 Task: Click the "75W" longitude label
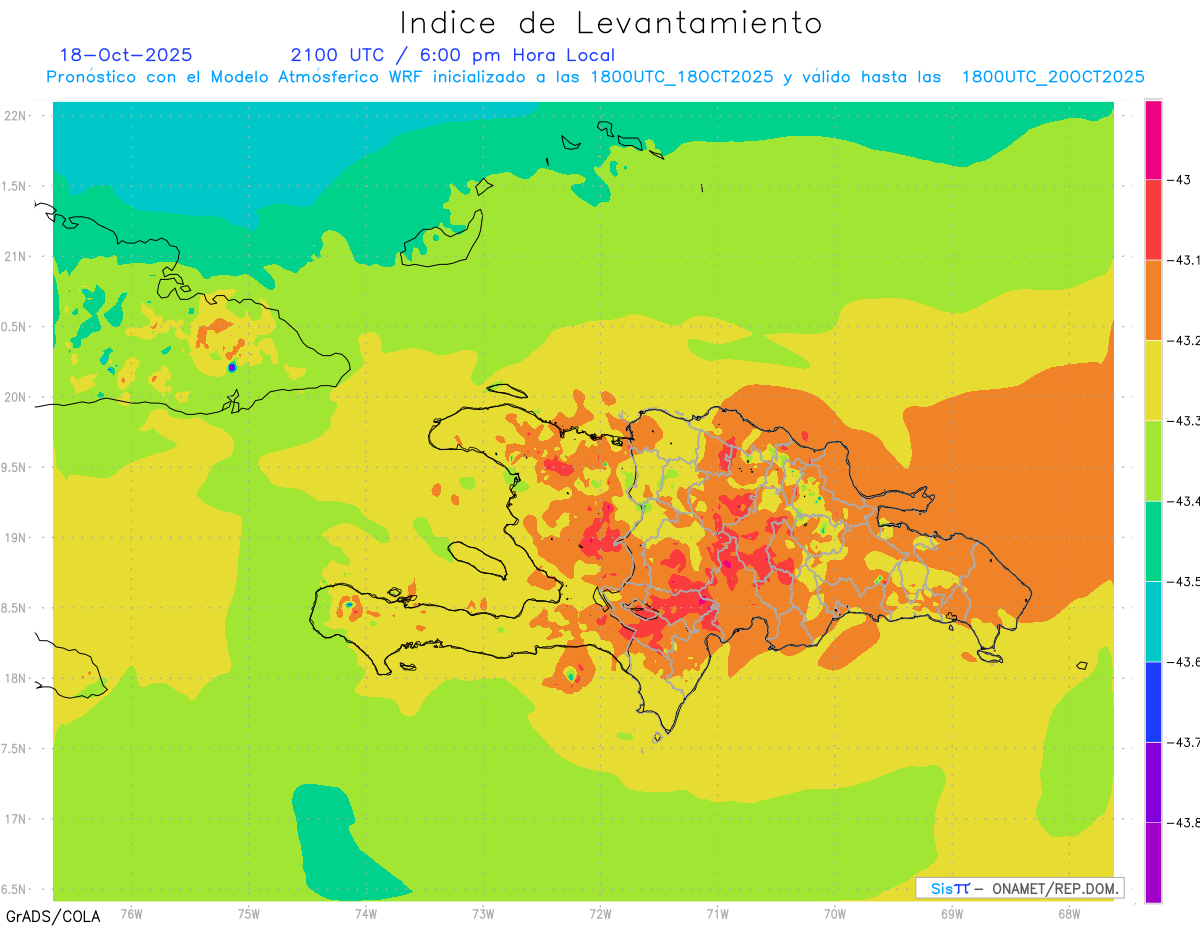coord(249,913)
